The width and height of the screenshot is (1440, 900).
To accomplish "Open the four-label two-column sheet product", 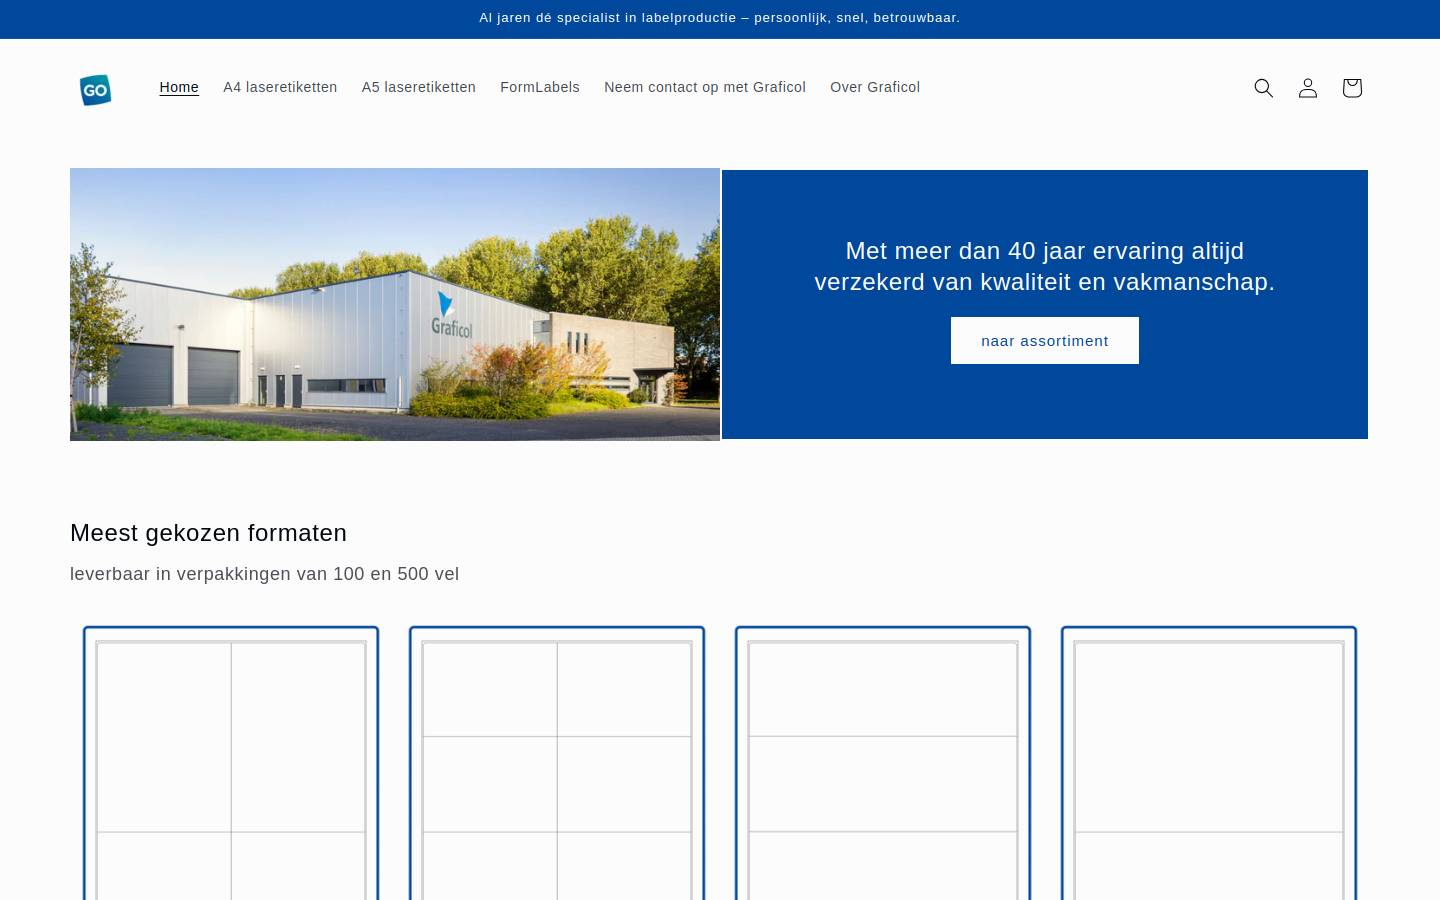I will tap(231, 764).
